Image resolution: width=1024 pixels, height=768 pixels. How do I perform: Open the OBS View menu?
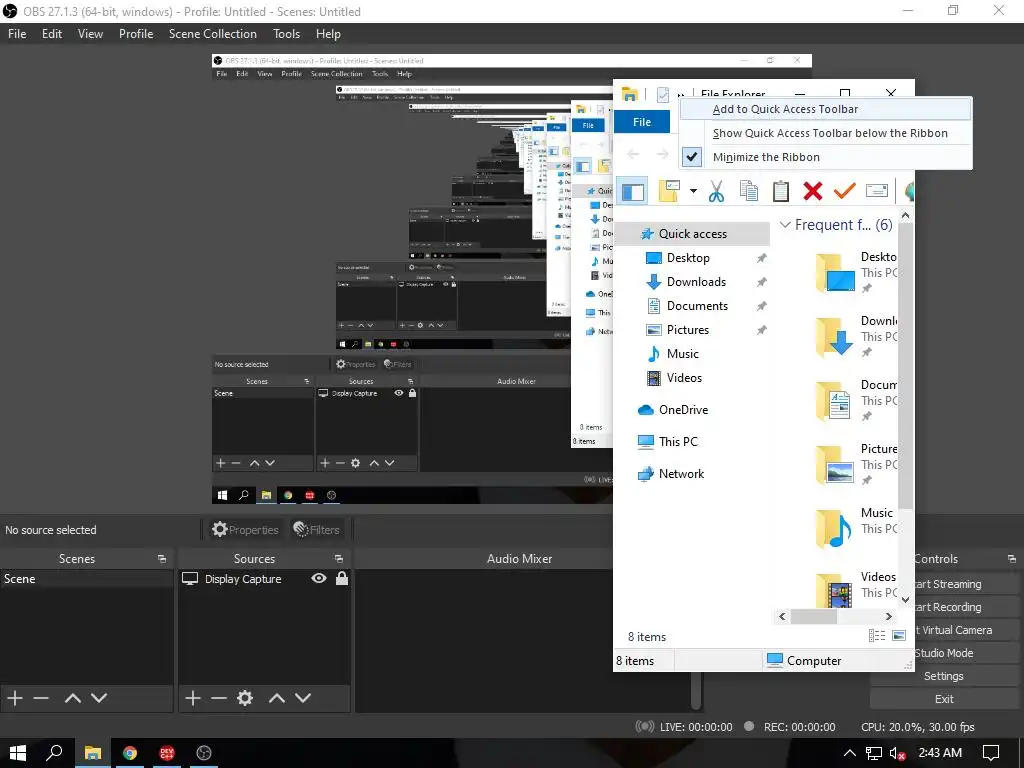[x=90, y=34]
